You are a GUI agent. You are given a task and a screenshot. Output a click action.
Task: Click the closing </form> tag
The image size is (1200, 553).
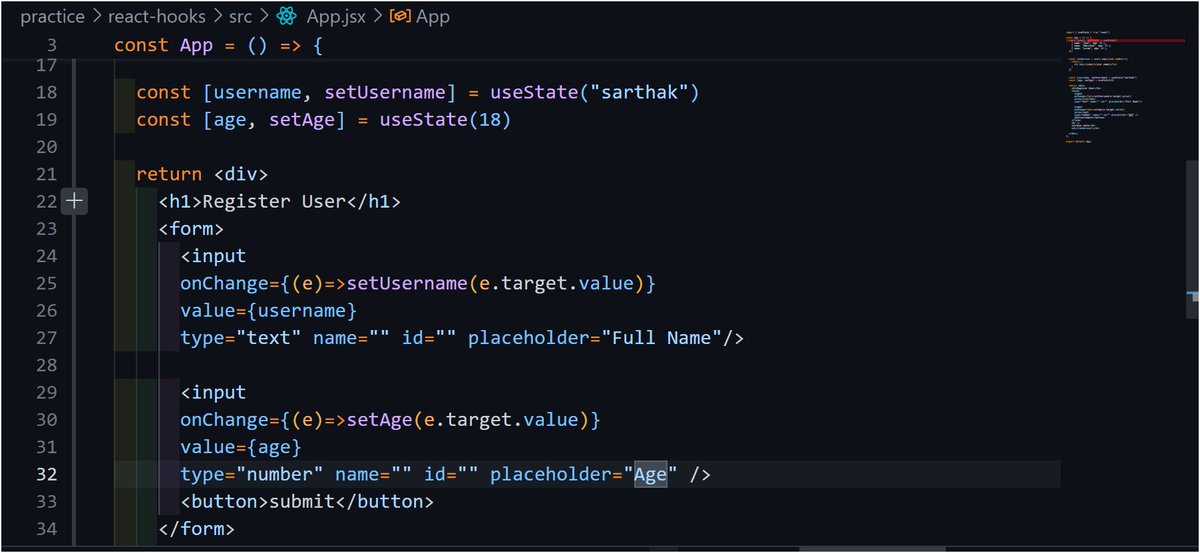pos(196,528)
